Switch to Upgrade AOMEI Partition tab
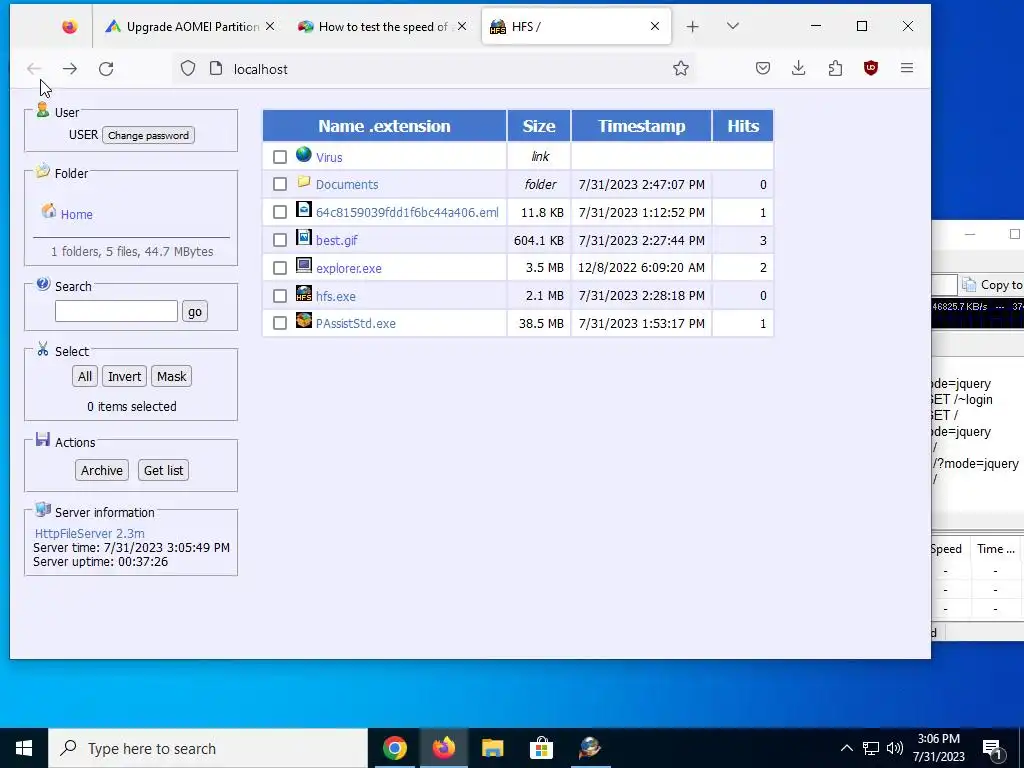 click(x=191, y=27)
